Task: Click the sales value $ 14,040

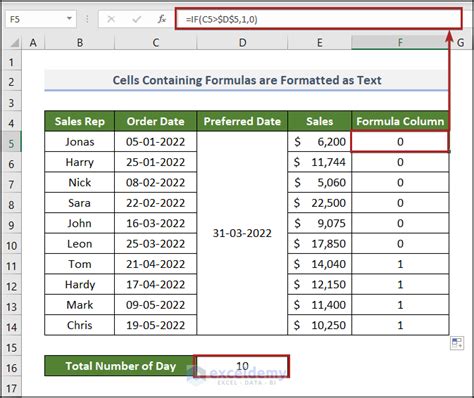Action: [320, 264]
